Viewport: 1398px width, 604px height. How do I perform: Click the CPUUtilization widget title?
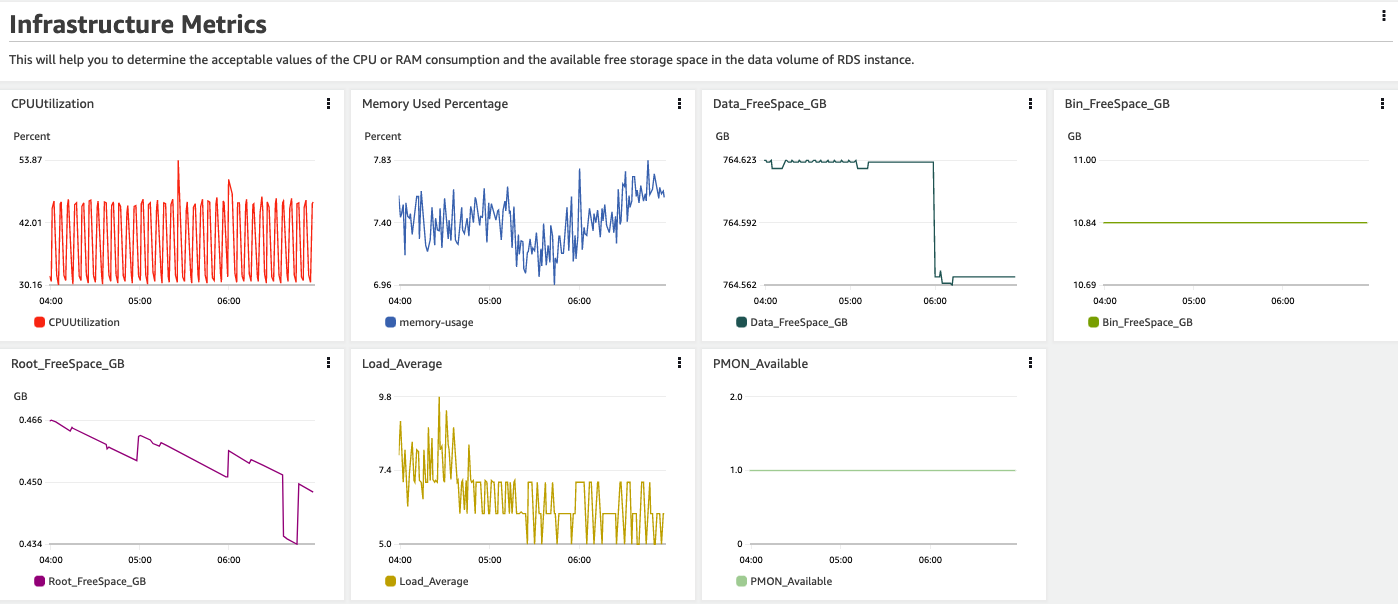53,103
